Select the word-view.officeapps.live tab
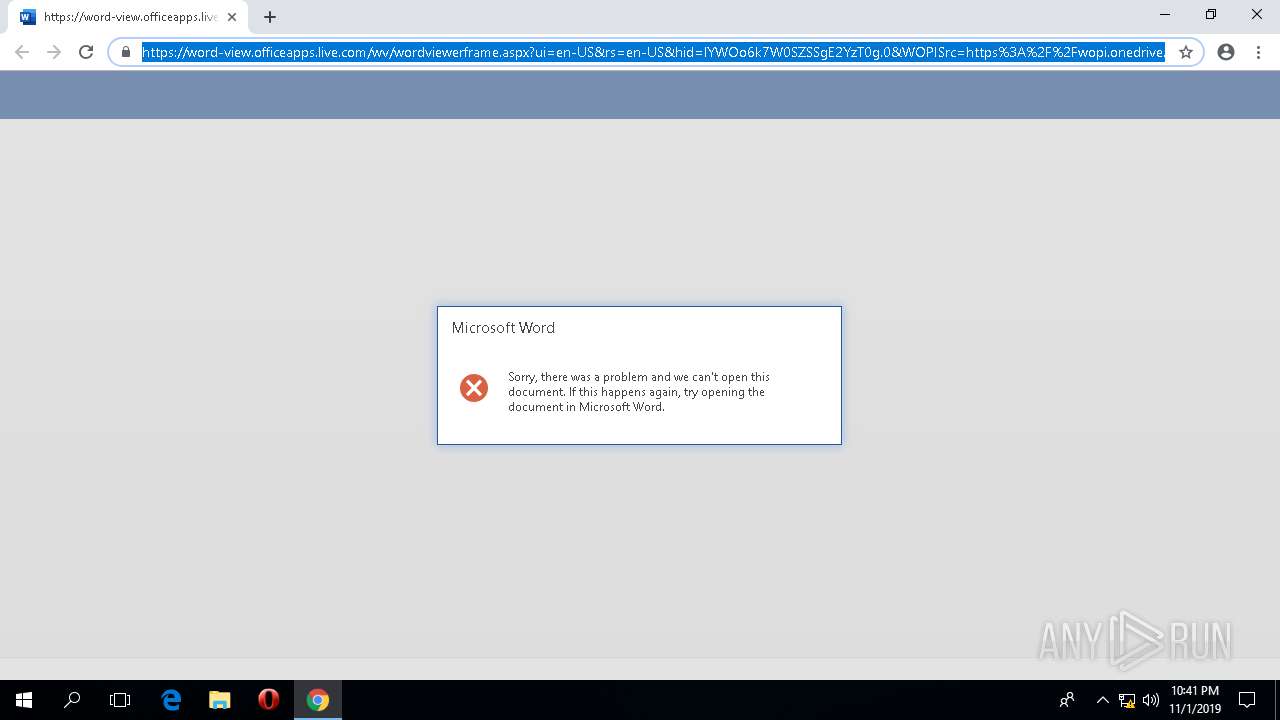The height and width of the screenshot is (720, 1280). pos(128,17)
